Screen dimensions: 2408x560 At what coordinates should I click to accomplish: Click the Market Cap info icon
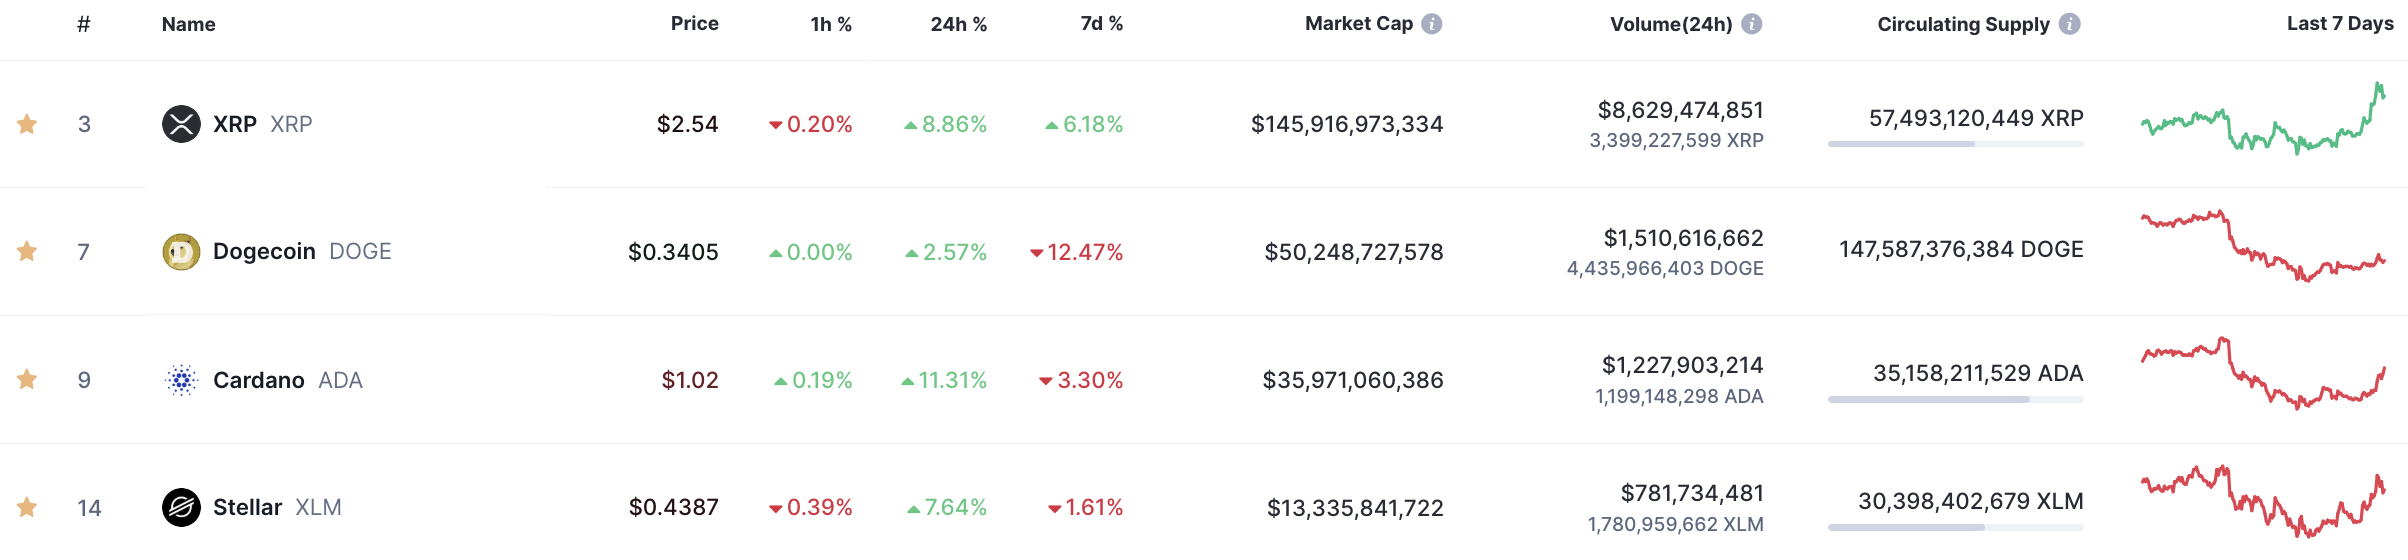pyautogui.click(x=1432, y=24)
